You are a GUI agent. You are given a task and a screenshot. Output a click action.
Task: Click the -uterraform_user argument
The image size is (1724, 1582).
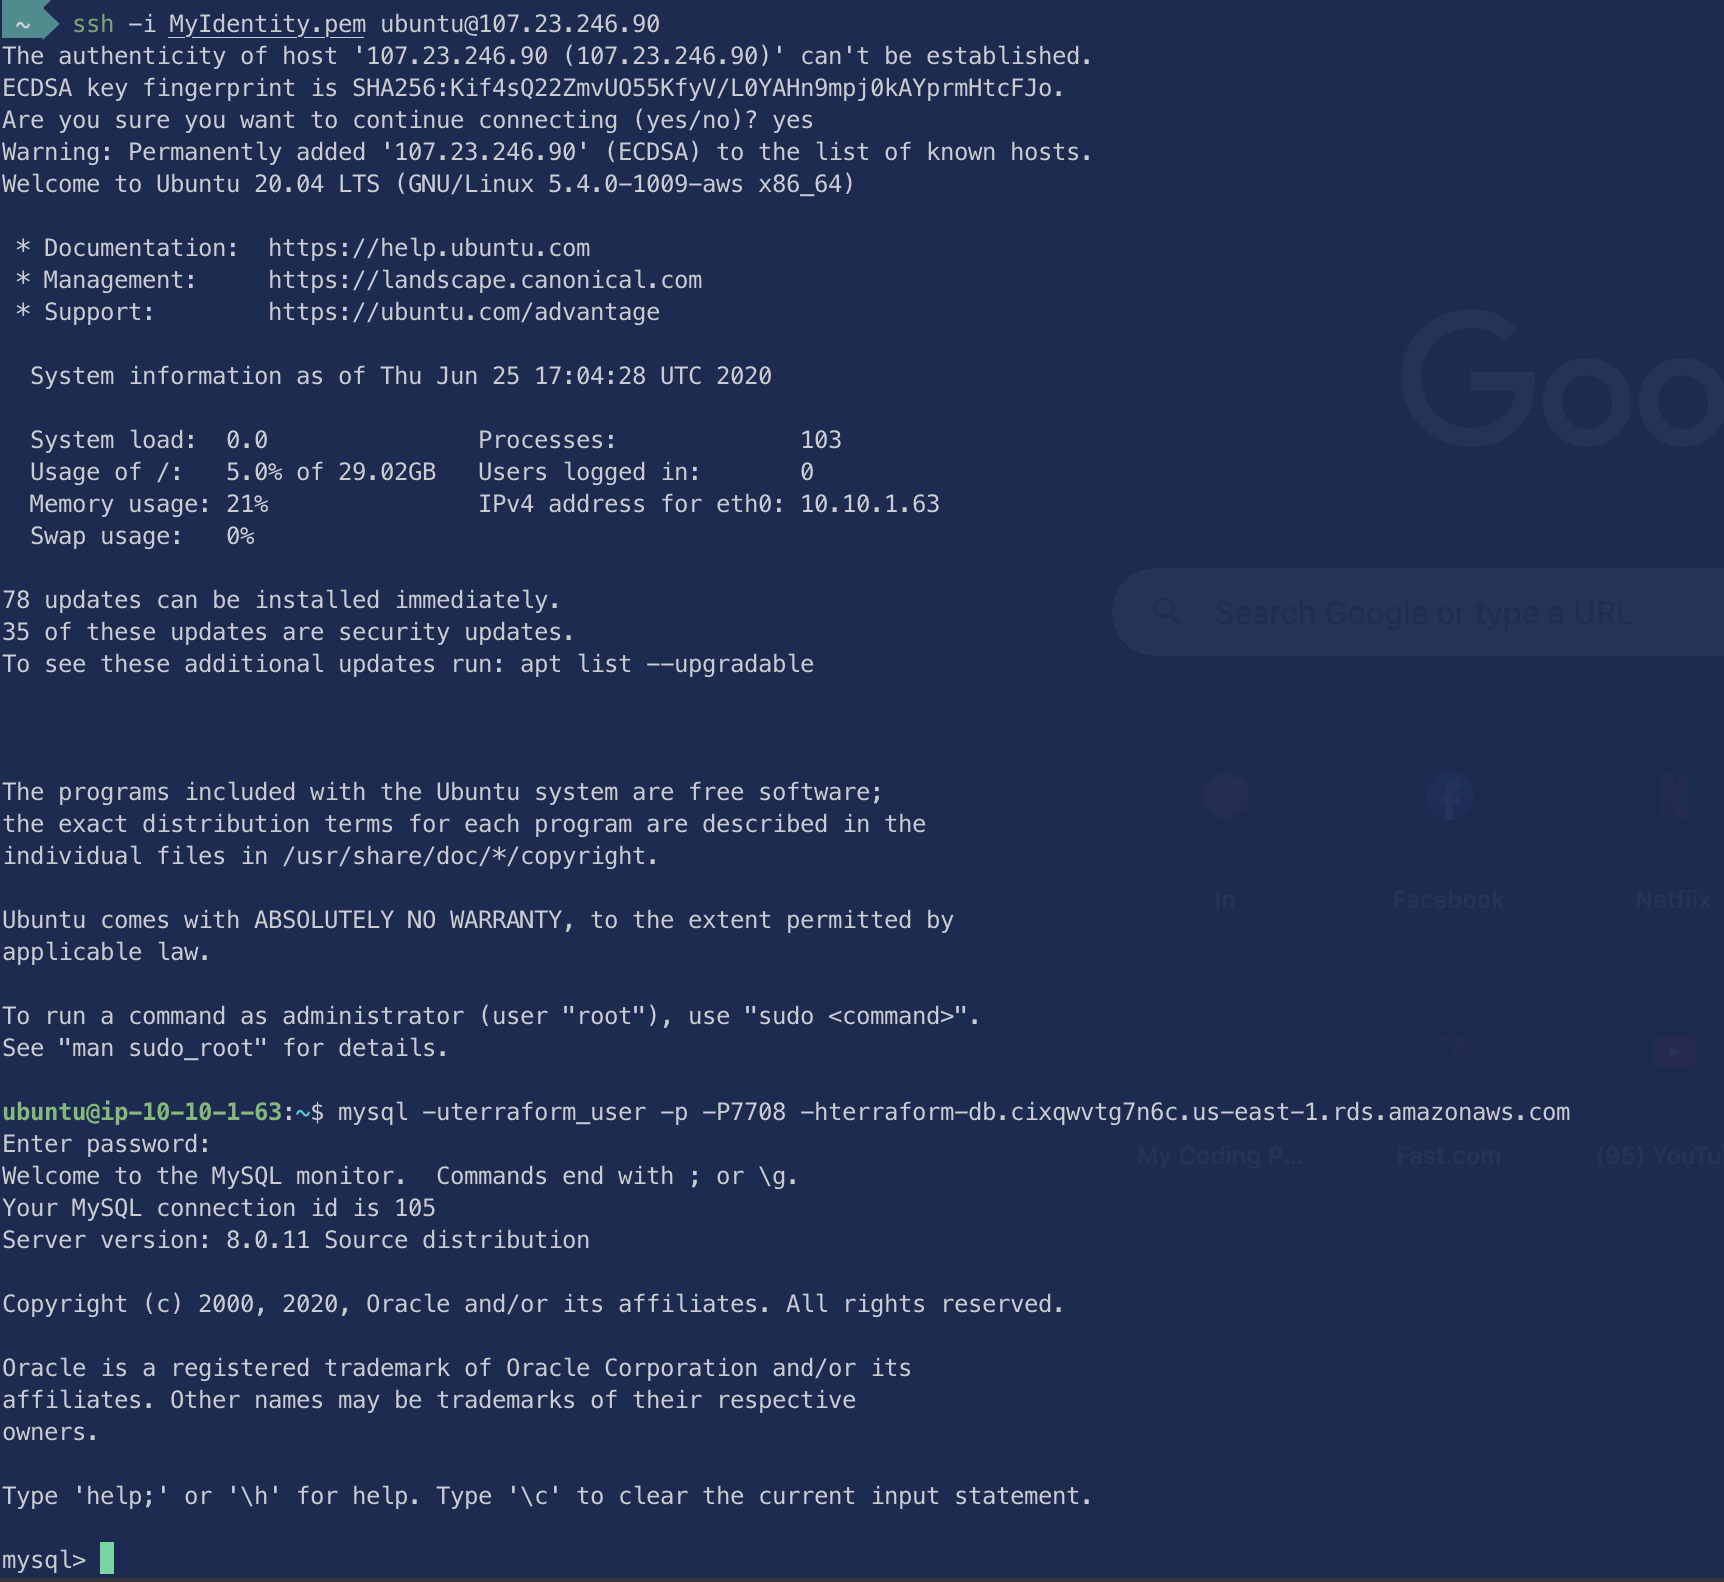point(534,1112)
